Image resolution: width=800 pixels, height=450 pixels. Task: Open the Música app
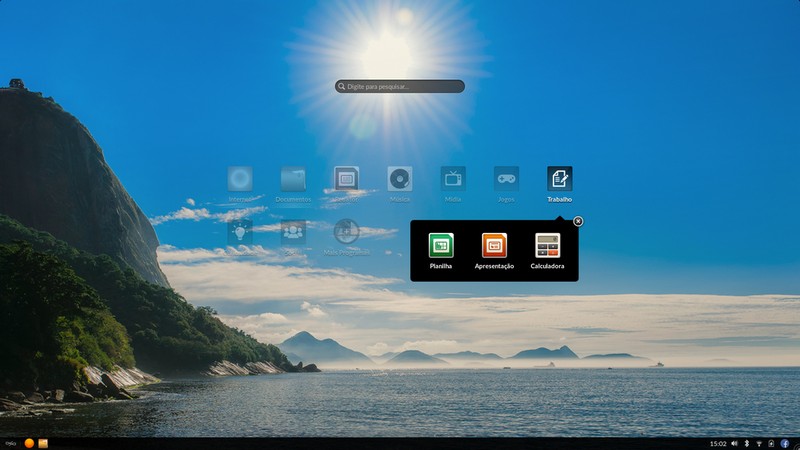point(400,179)
